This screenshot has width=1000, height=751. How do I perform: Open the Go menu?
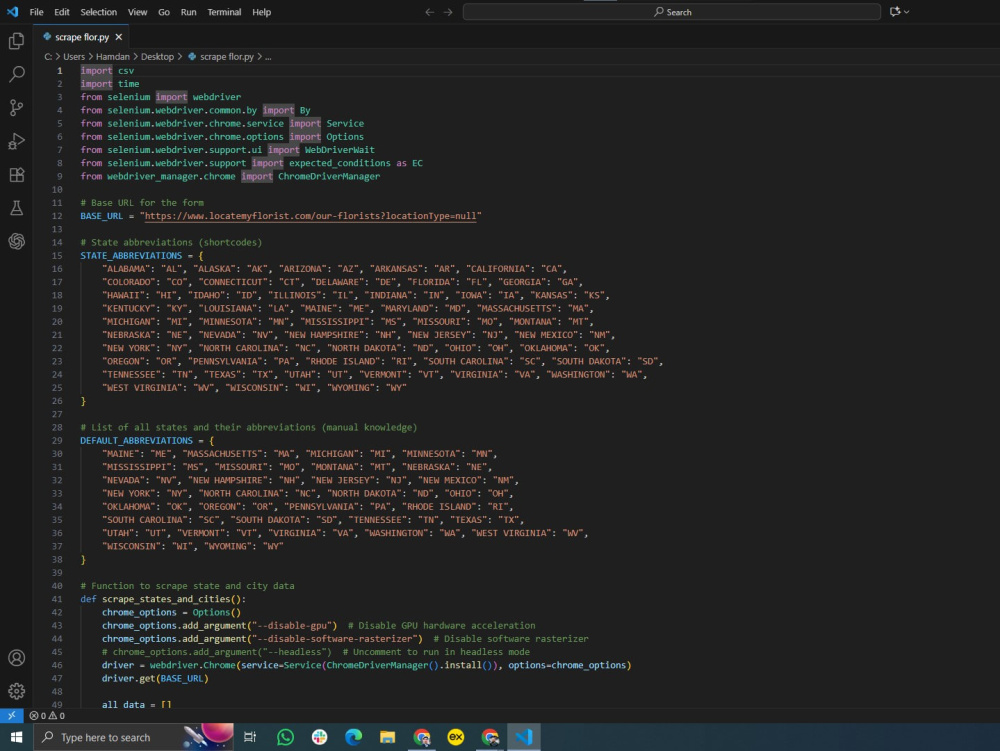(164, 12)
